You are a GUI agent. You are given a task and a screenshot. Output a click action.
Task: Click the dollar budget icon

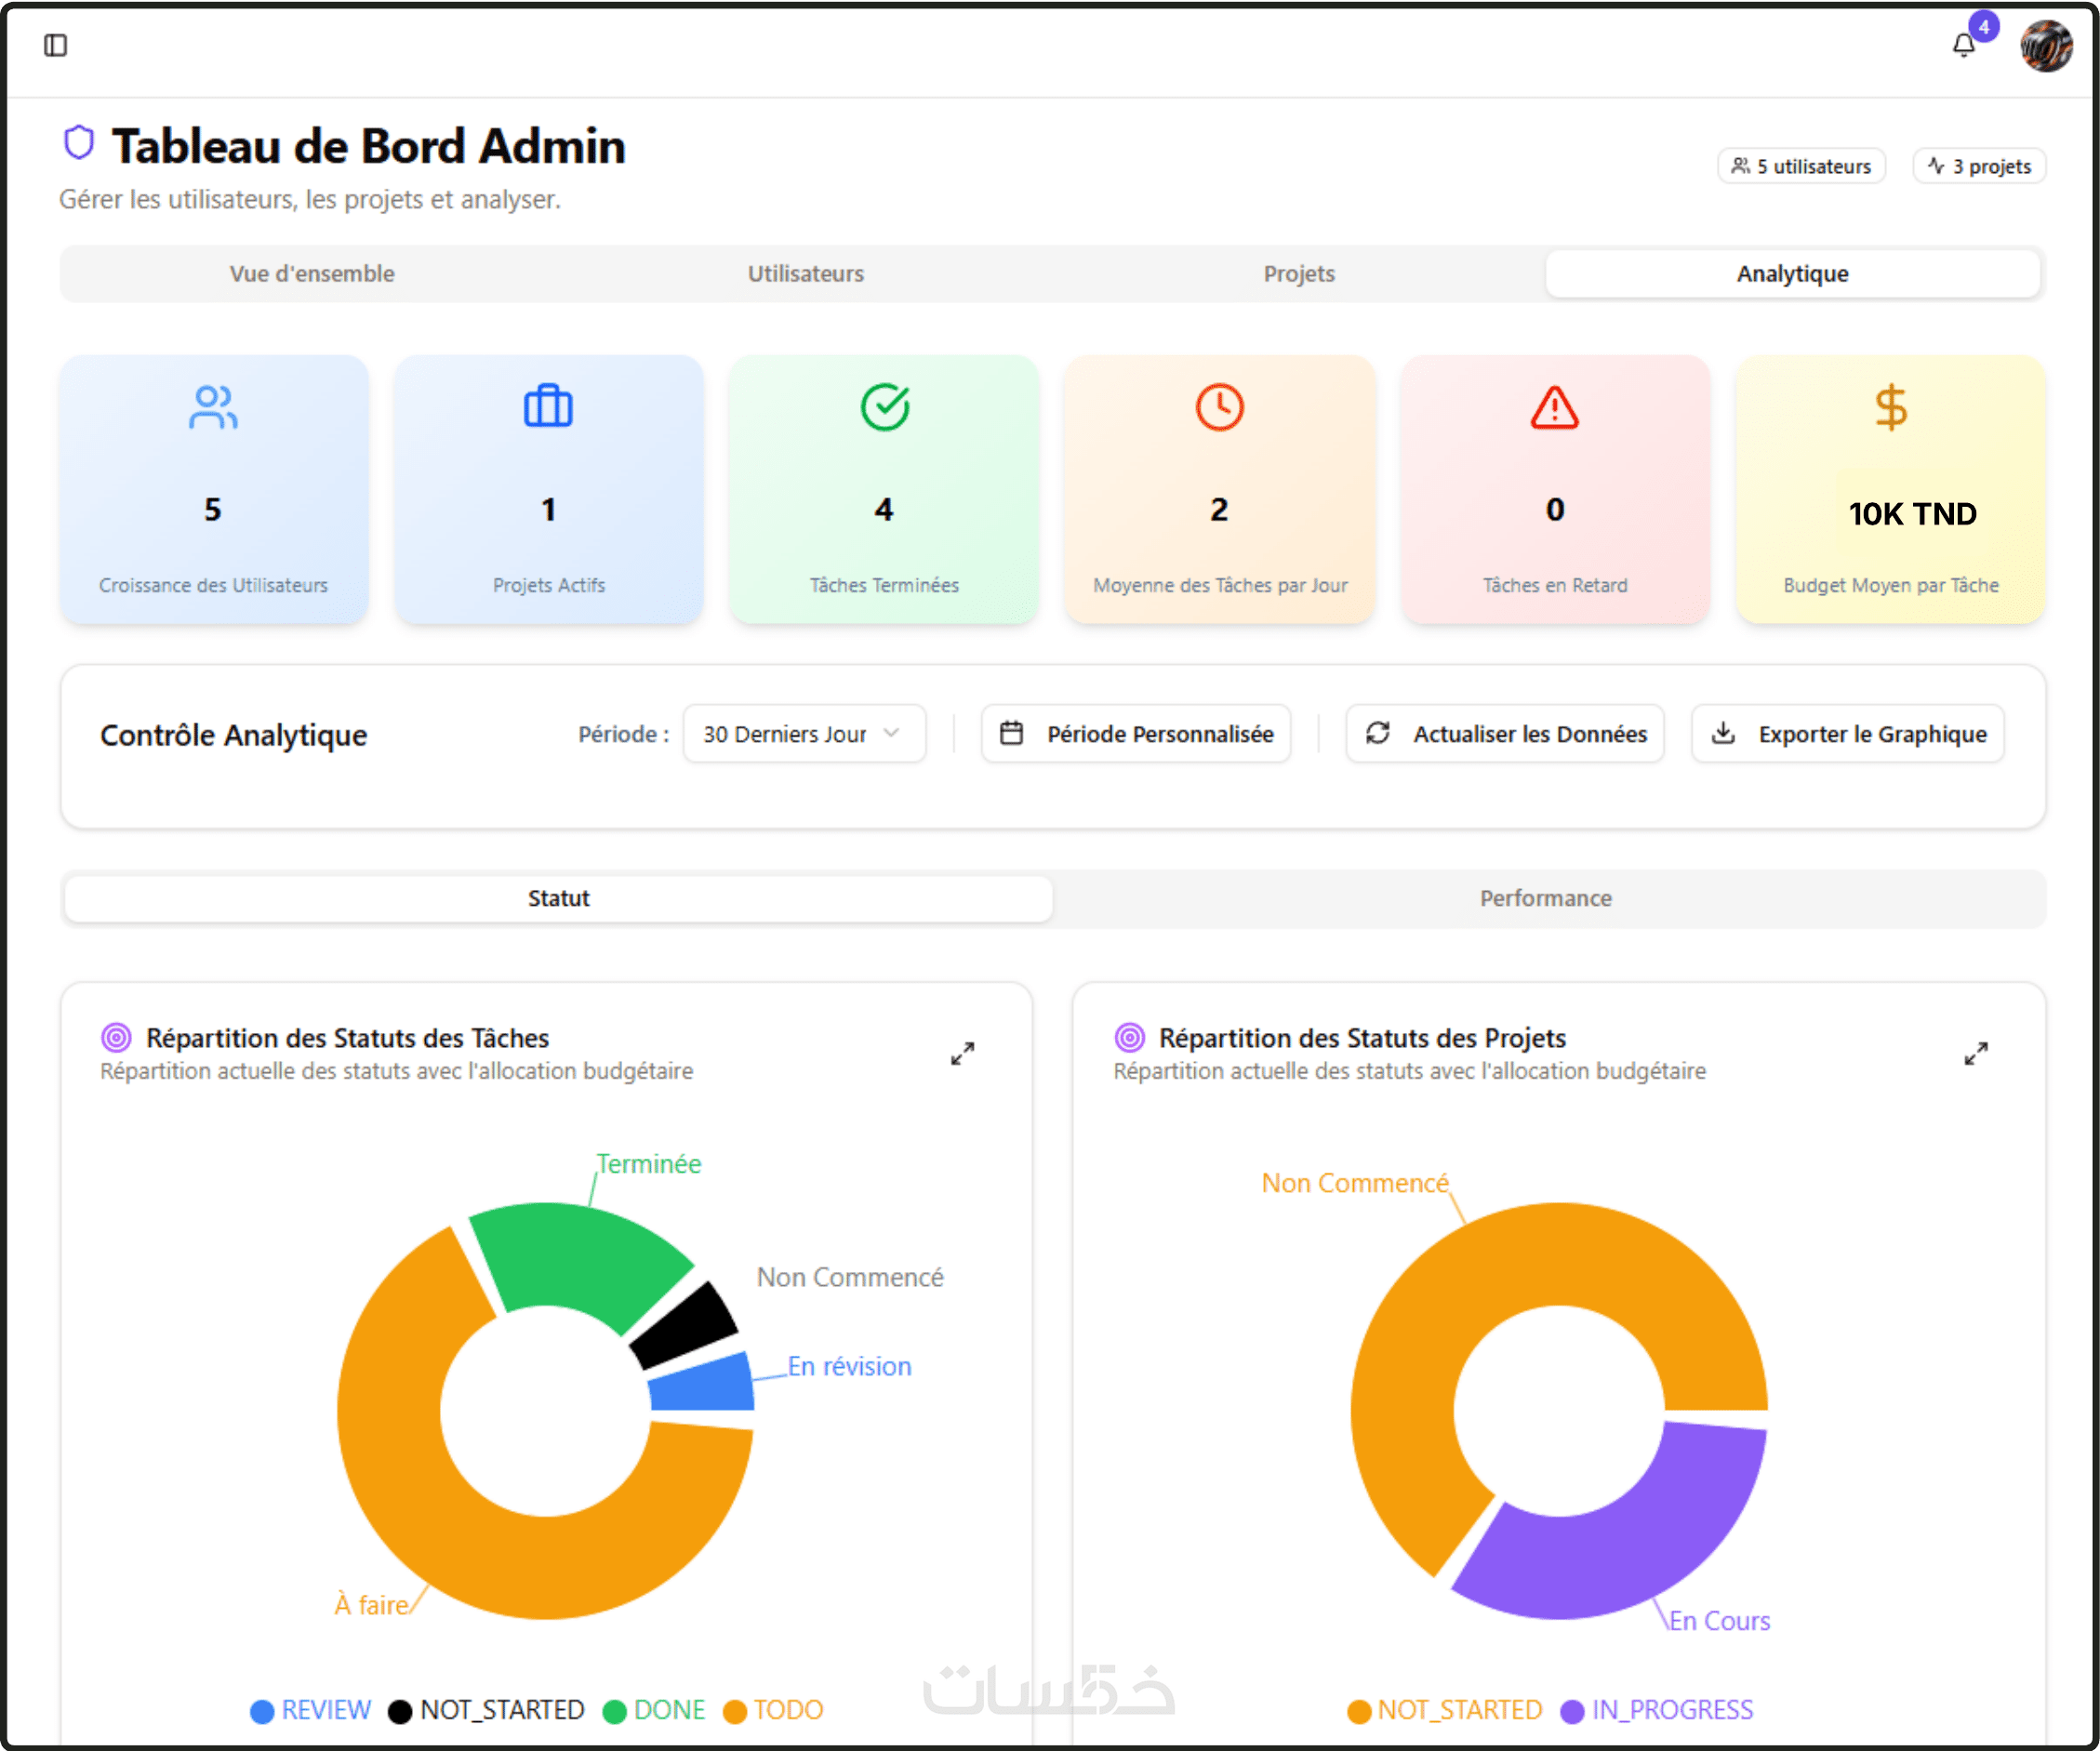point(1890,407)
